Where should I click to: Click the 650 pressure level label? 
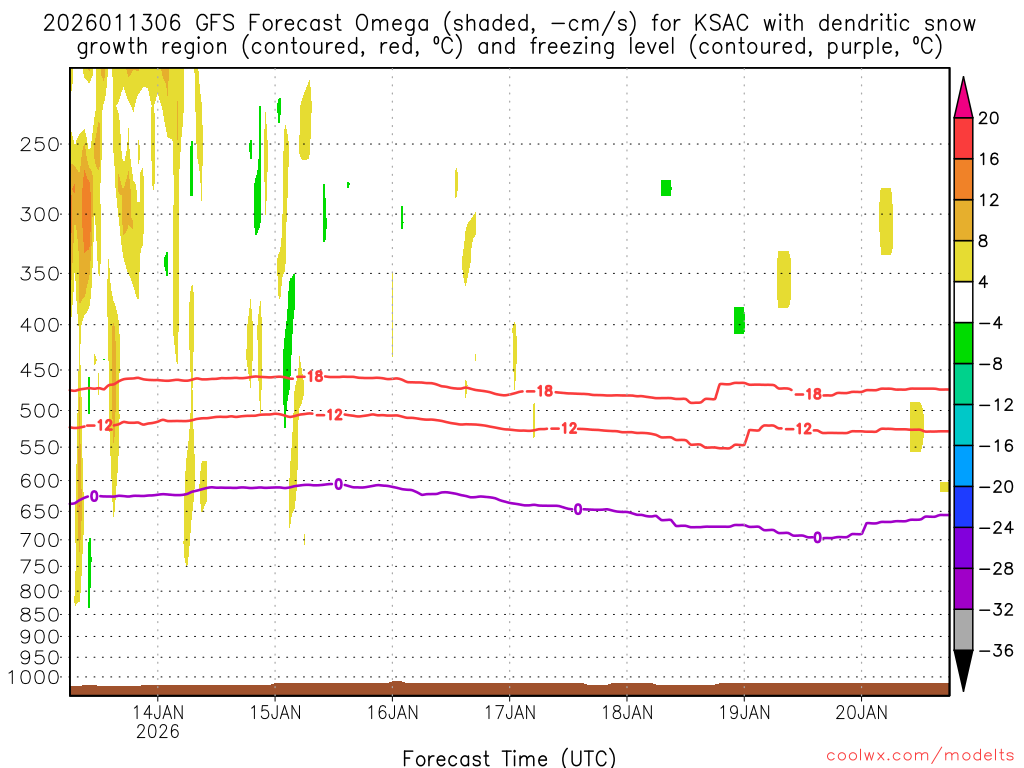[40, 511]
